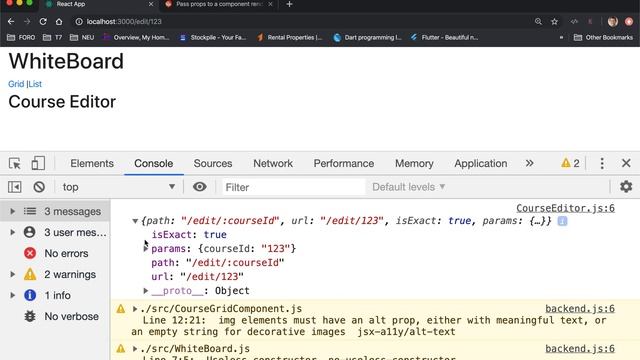Close the React App browser tab

[151, 4]
